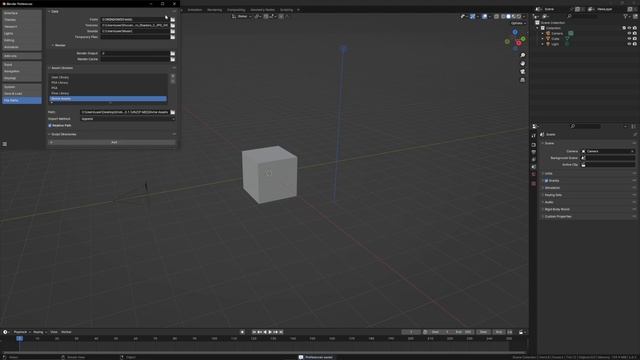Viewport: 640px width, 360px height.
Task: Click the asset library Path text field
Action: (124, 112)
